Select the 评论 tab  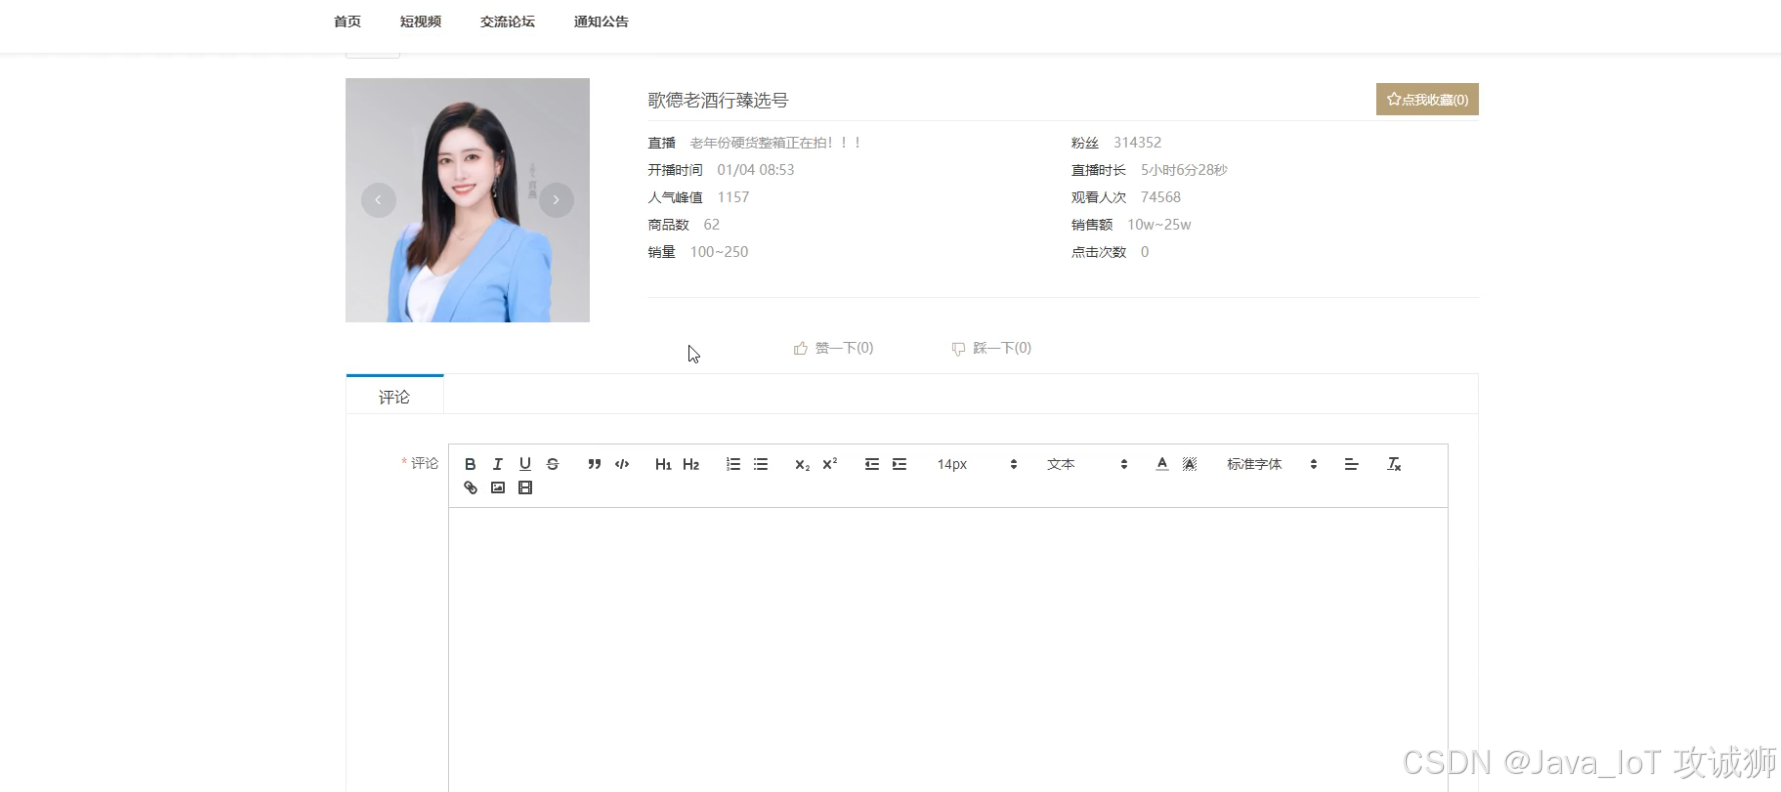tap(394, 396)
